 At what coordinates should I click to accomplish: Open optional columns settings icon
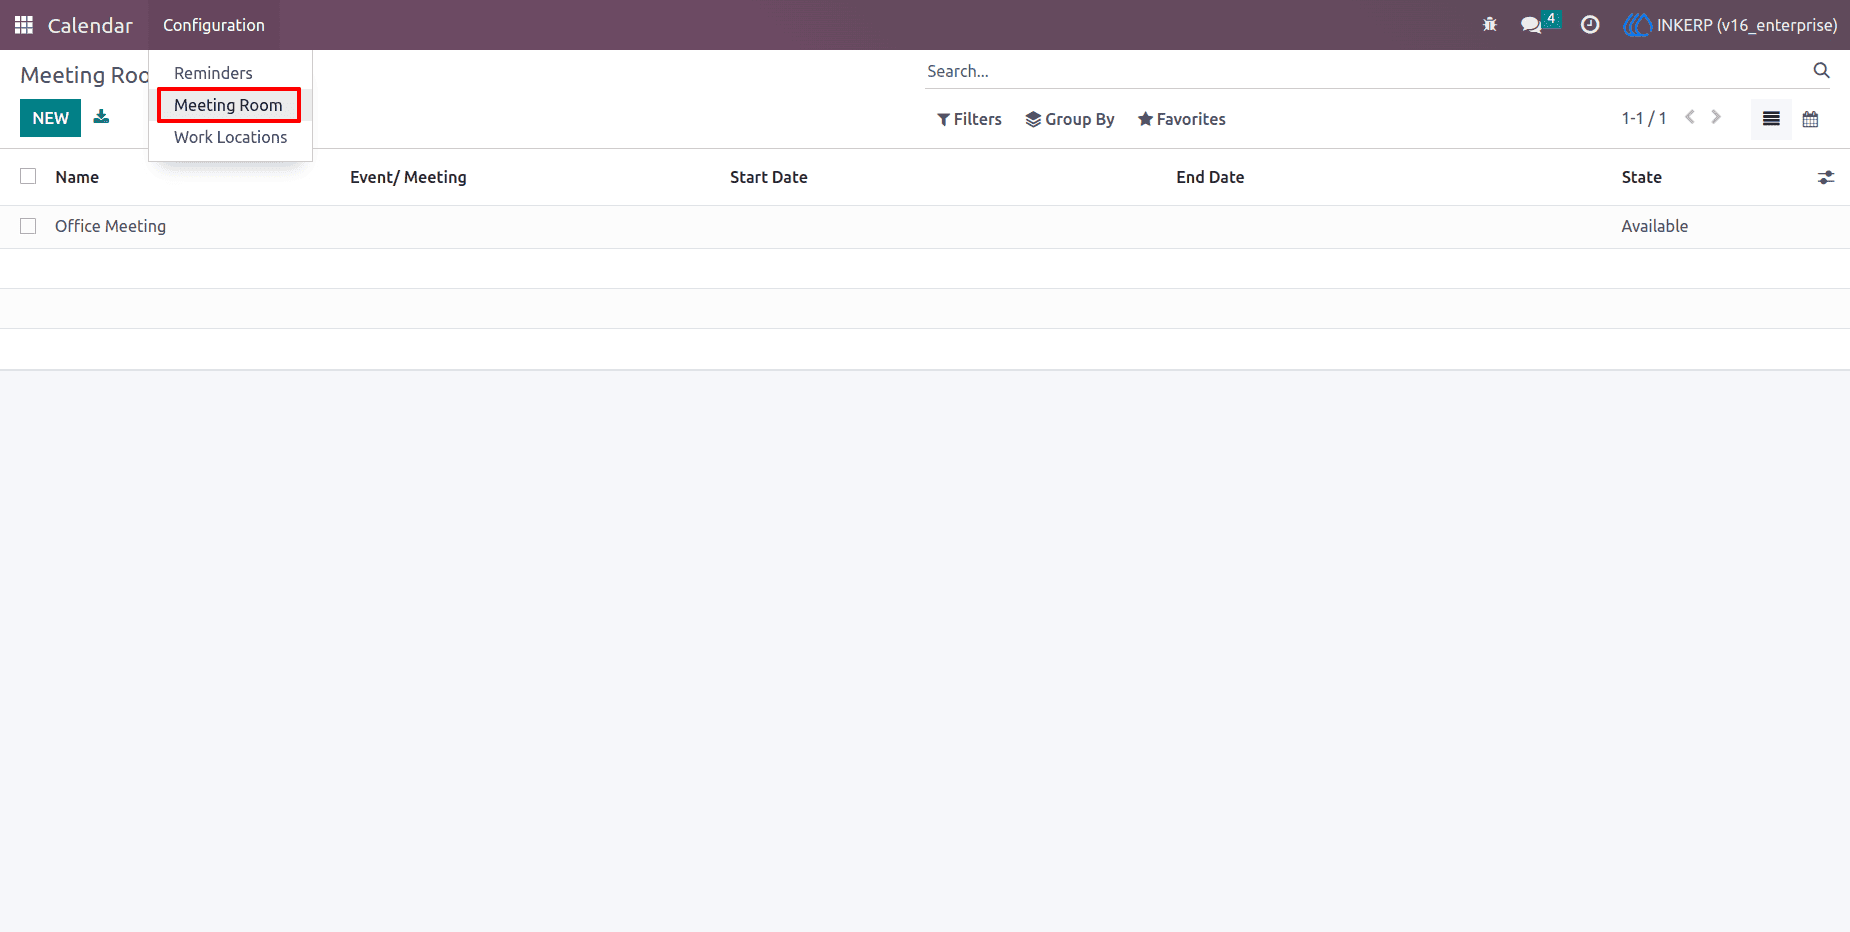1826,177
